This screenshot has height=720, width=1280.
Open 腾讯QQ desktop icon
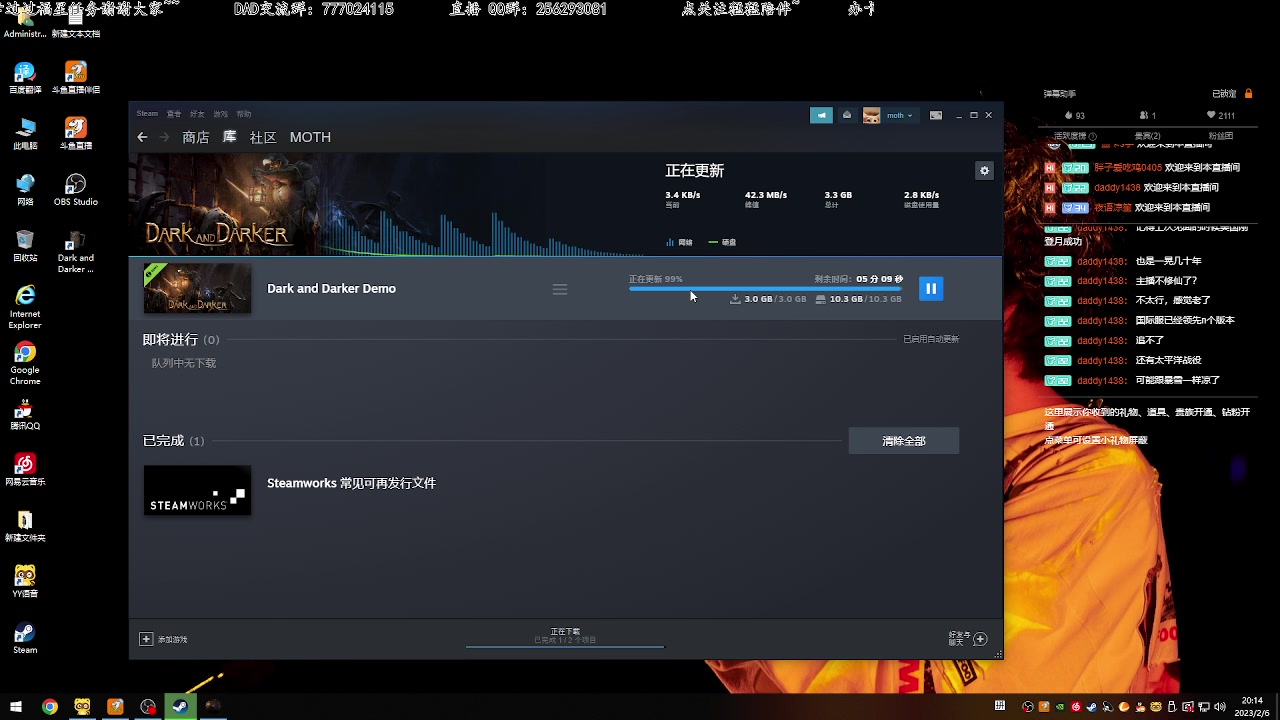tap(25, 414)
